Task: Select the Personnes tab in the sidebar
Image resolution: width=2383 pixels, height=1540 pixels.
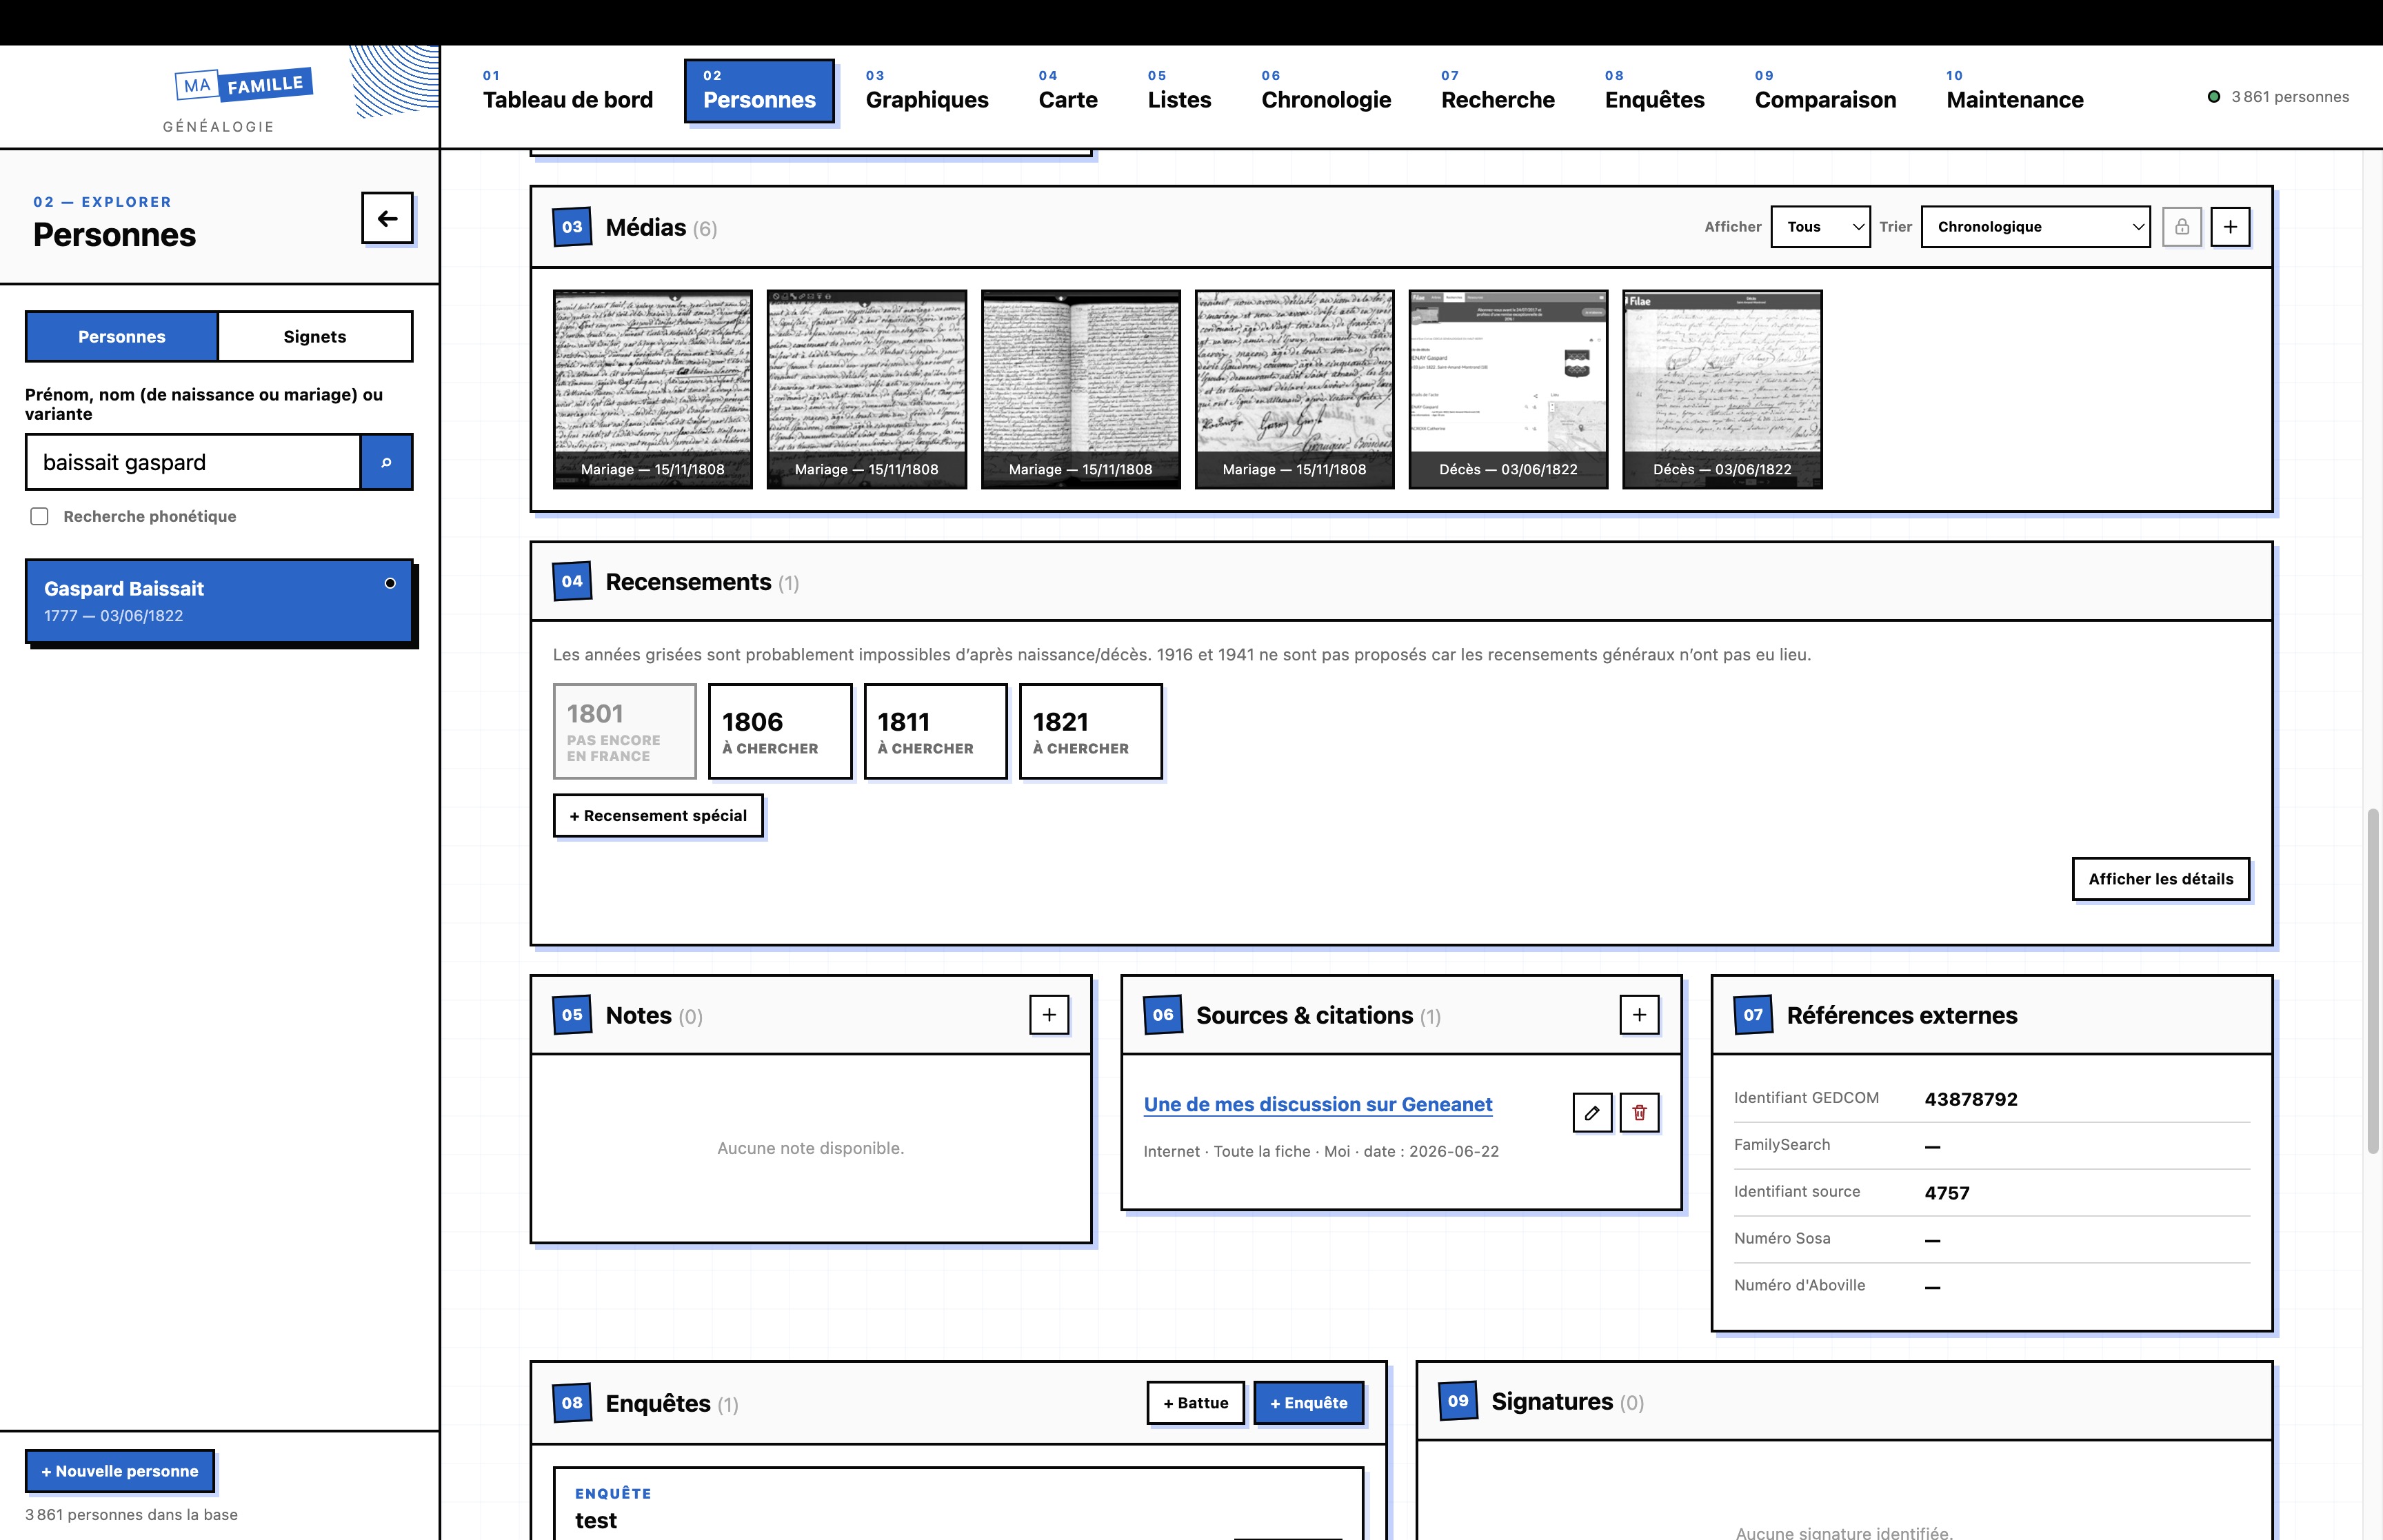Action: [122, 337]
